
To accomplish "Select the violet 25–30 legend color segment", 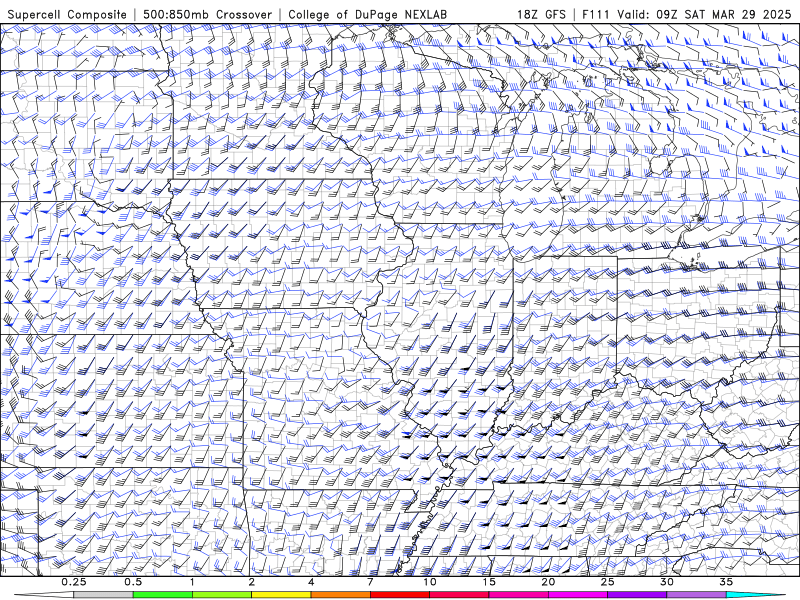I will [637, 595].
